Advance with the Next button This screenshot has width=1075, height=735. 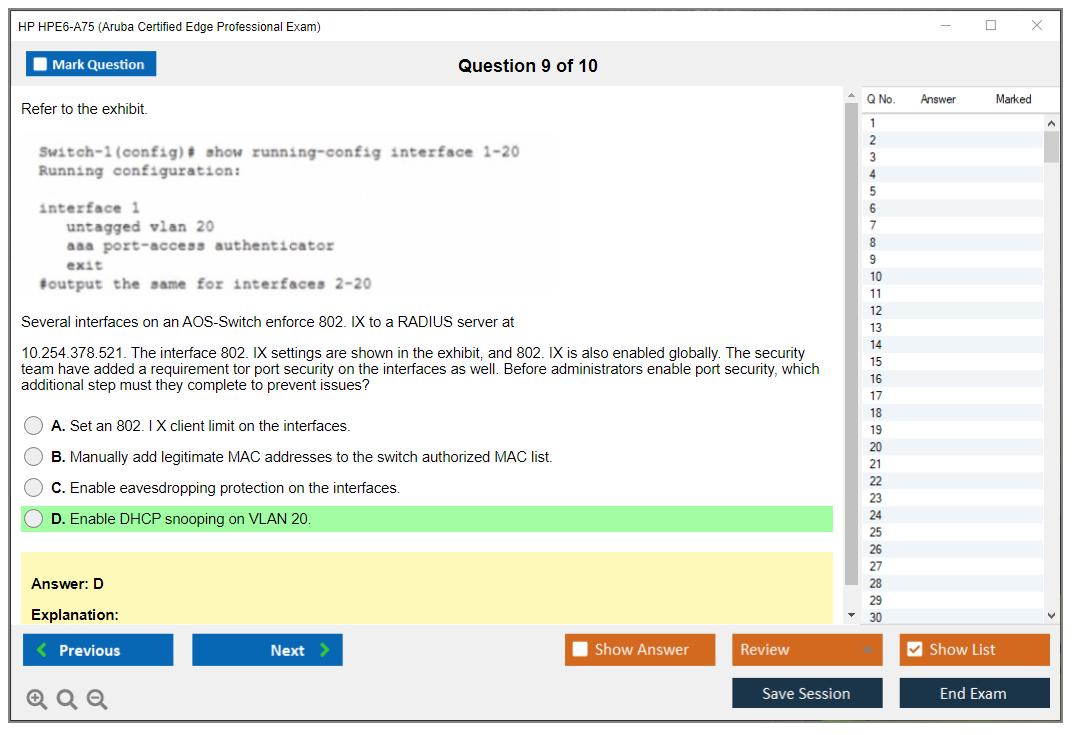coord(267,650)
